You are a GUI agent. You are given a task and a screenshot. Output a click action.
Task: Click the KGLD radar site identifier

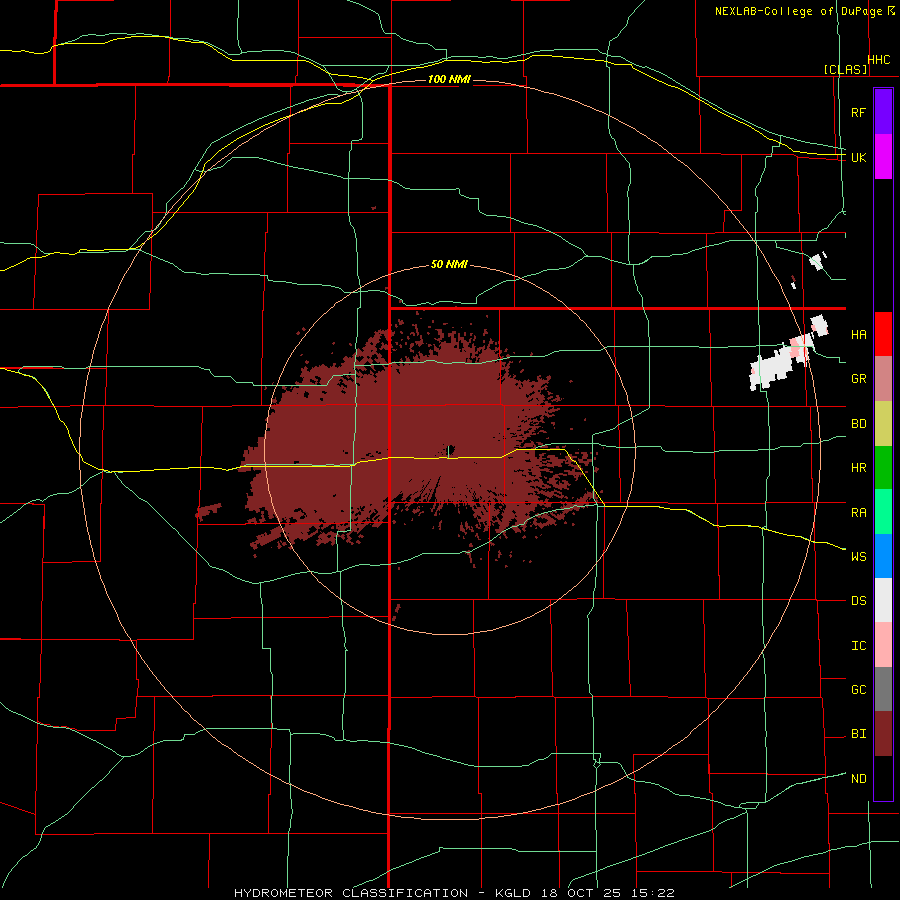514,893
